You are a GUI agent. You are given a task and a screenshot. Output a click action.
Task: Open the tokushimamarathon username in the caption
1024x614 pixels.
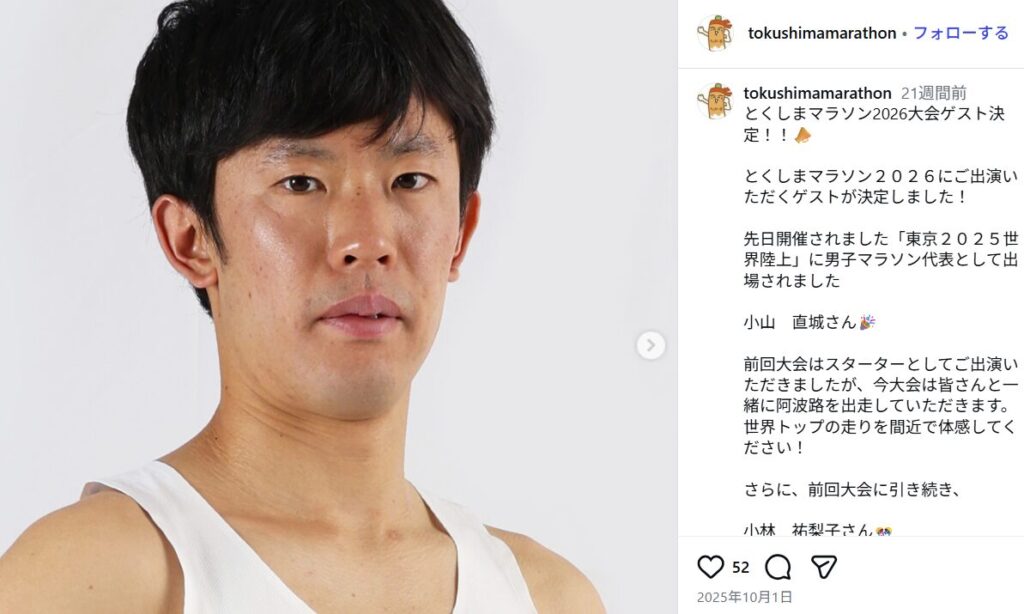pos(817,93)
